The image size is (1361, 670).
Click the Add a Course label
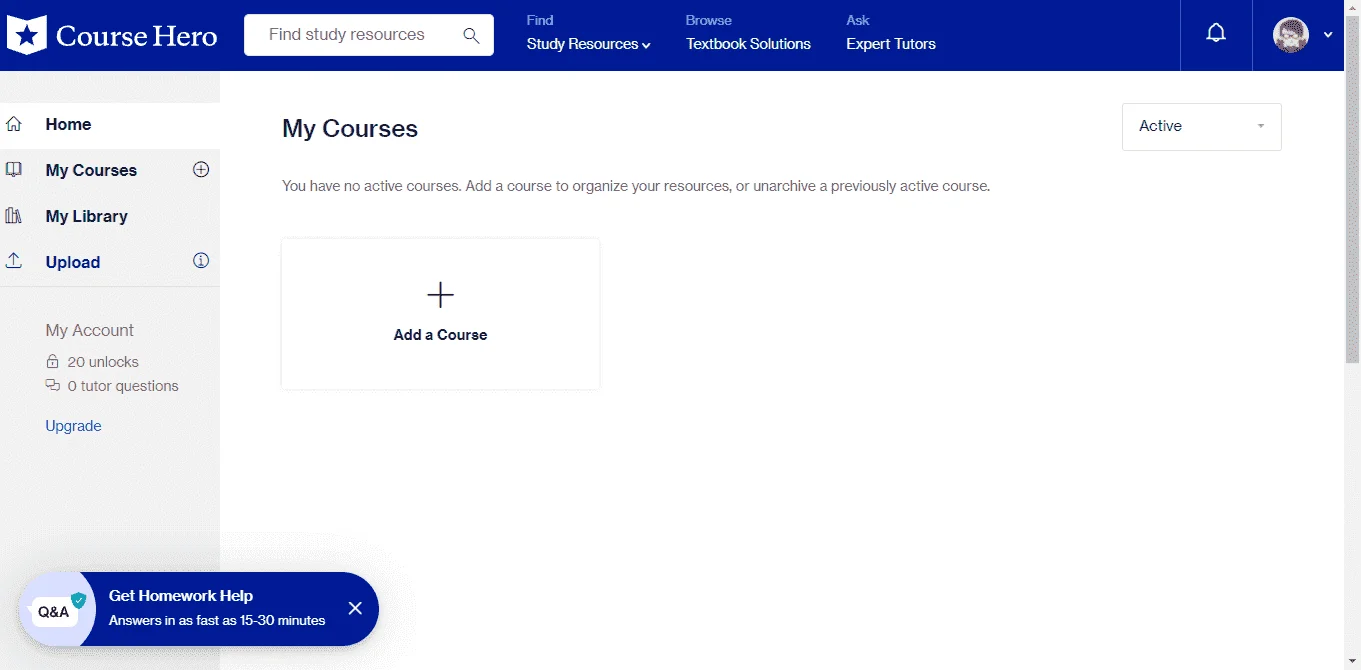click(x=440, y=335)
